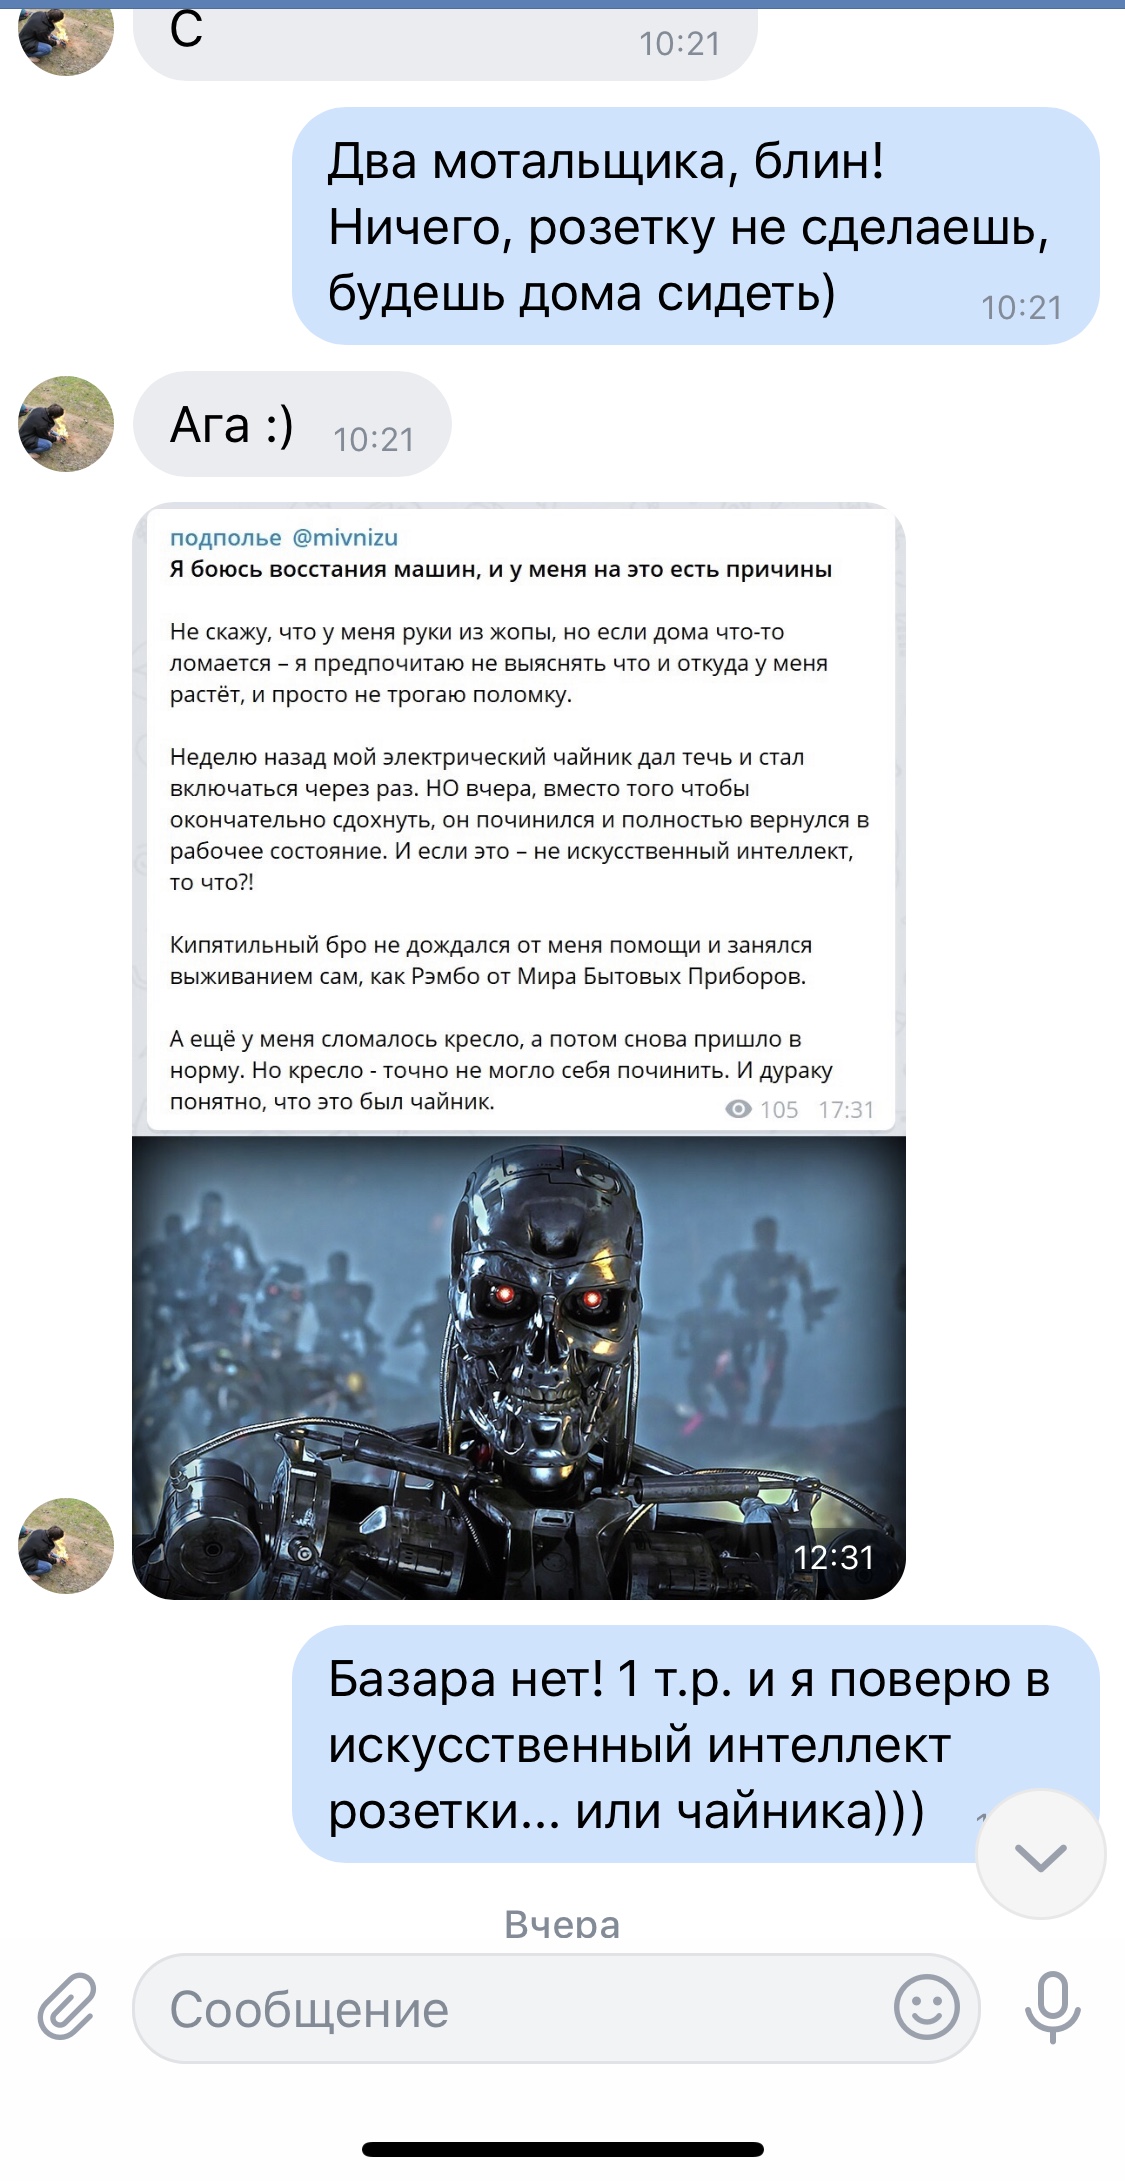Tap the bold post headline about машин
Screen dimensions: 1125x2181
(x=501, y=570)
